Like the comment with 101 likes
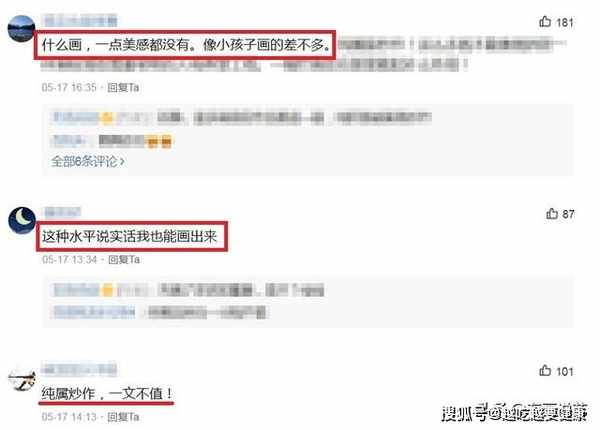Image resolution: width=600 pixels, height=430 pixels. [545, 371]
